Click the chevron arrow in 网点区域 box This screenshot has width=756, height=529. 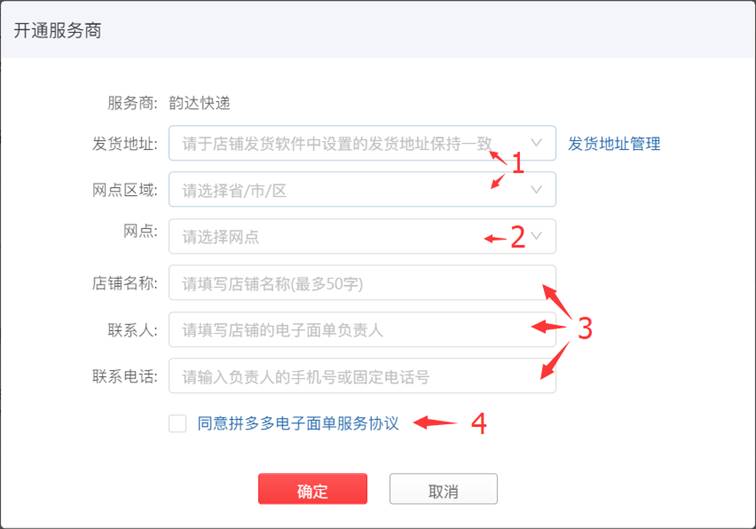click(x=536, y=190)
